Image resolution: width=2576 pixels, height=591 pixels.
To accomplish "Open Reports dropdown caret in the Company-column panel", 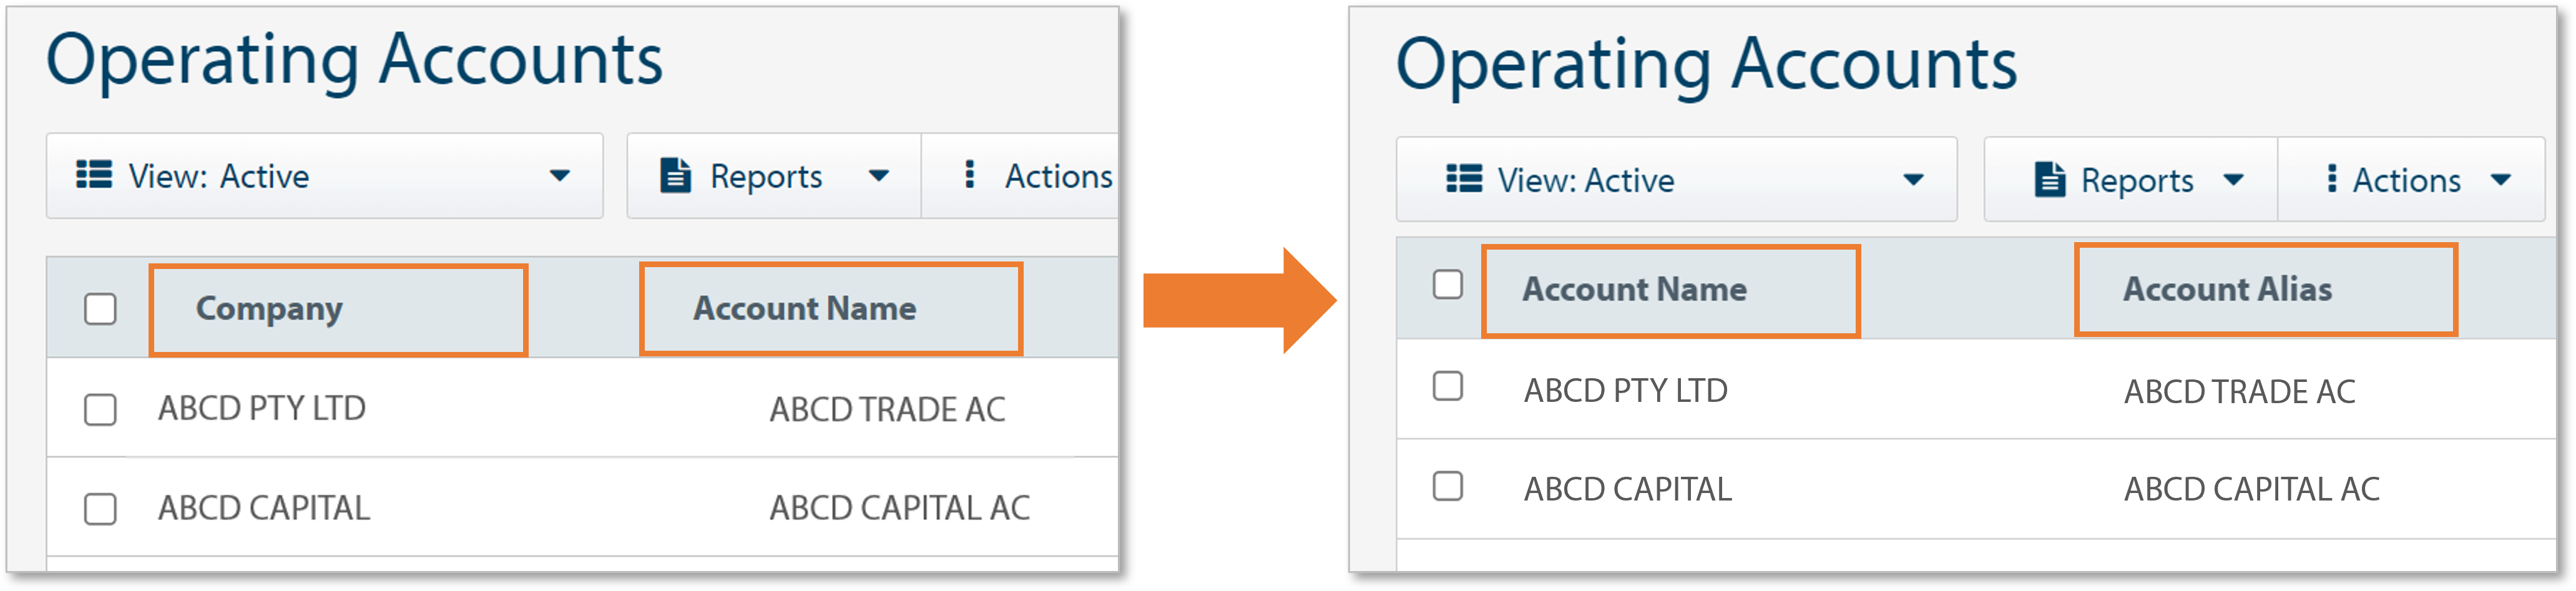I will tap(879, 176).
